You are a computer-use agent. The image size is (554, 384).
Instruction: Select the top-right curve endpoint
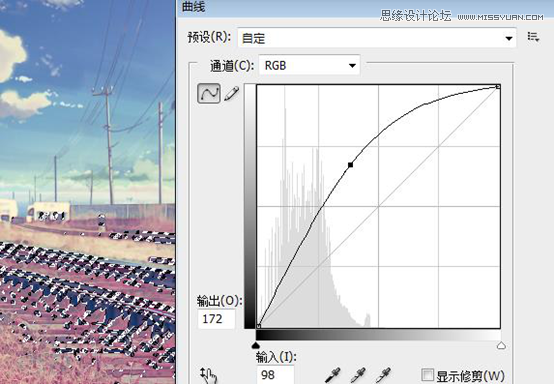[x=498, y=87]
